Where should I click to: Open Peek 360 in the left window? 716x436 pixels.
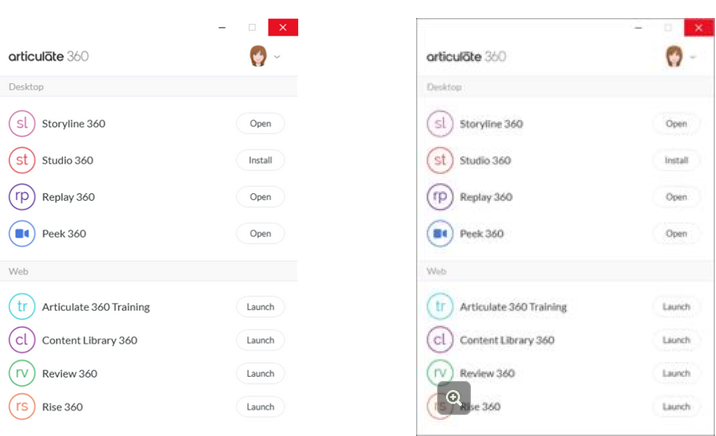click(x=260, y=233)
